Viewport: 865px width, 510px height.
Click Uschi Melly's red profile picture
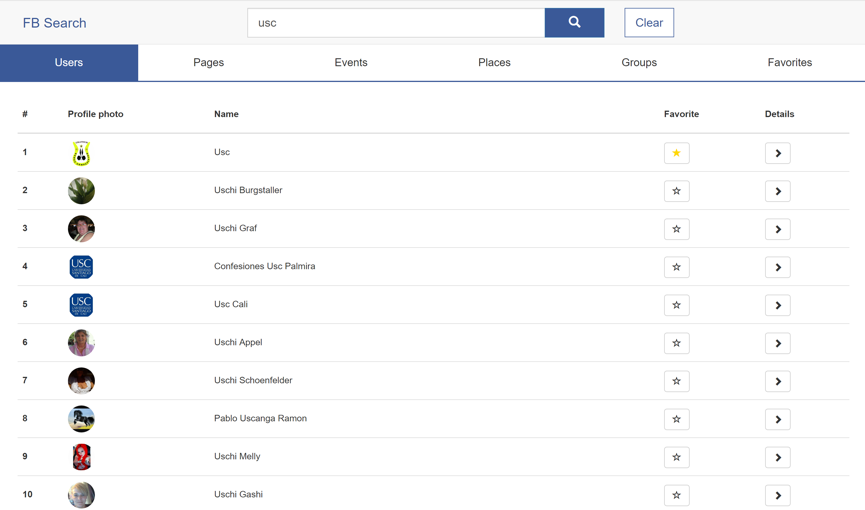point(81,457)
